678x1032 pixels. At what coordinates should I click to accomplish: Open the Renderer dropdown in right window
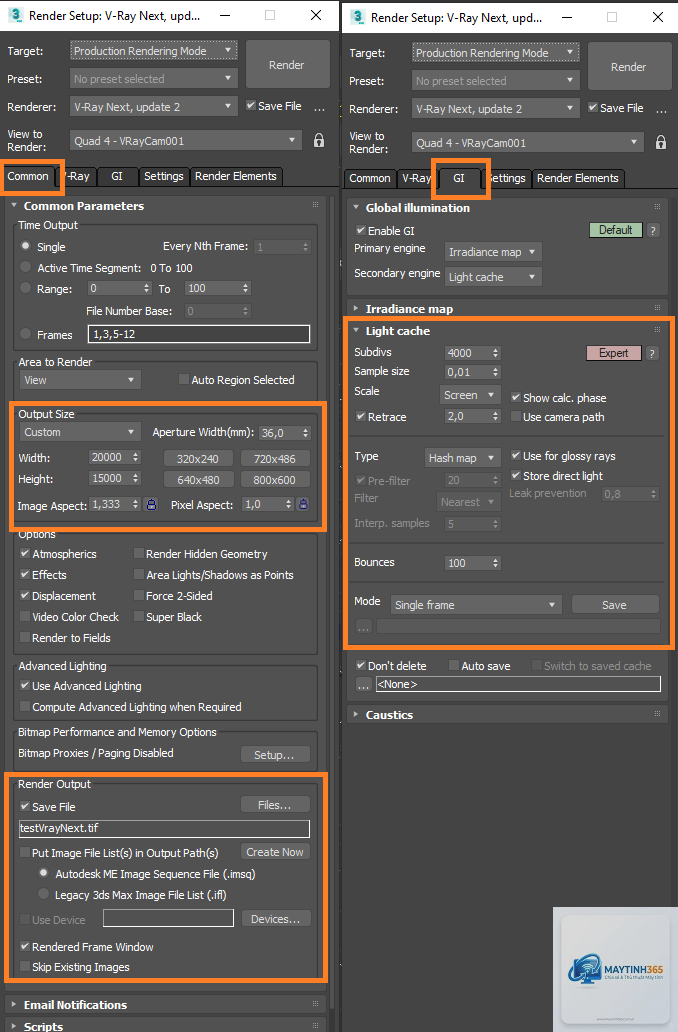(x=496, y=109)
